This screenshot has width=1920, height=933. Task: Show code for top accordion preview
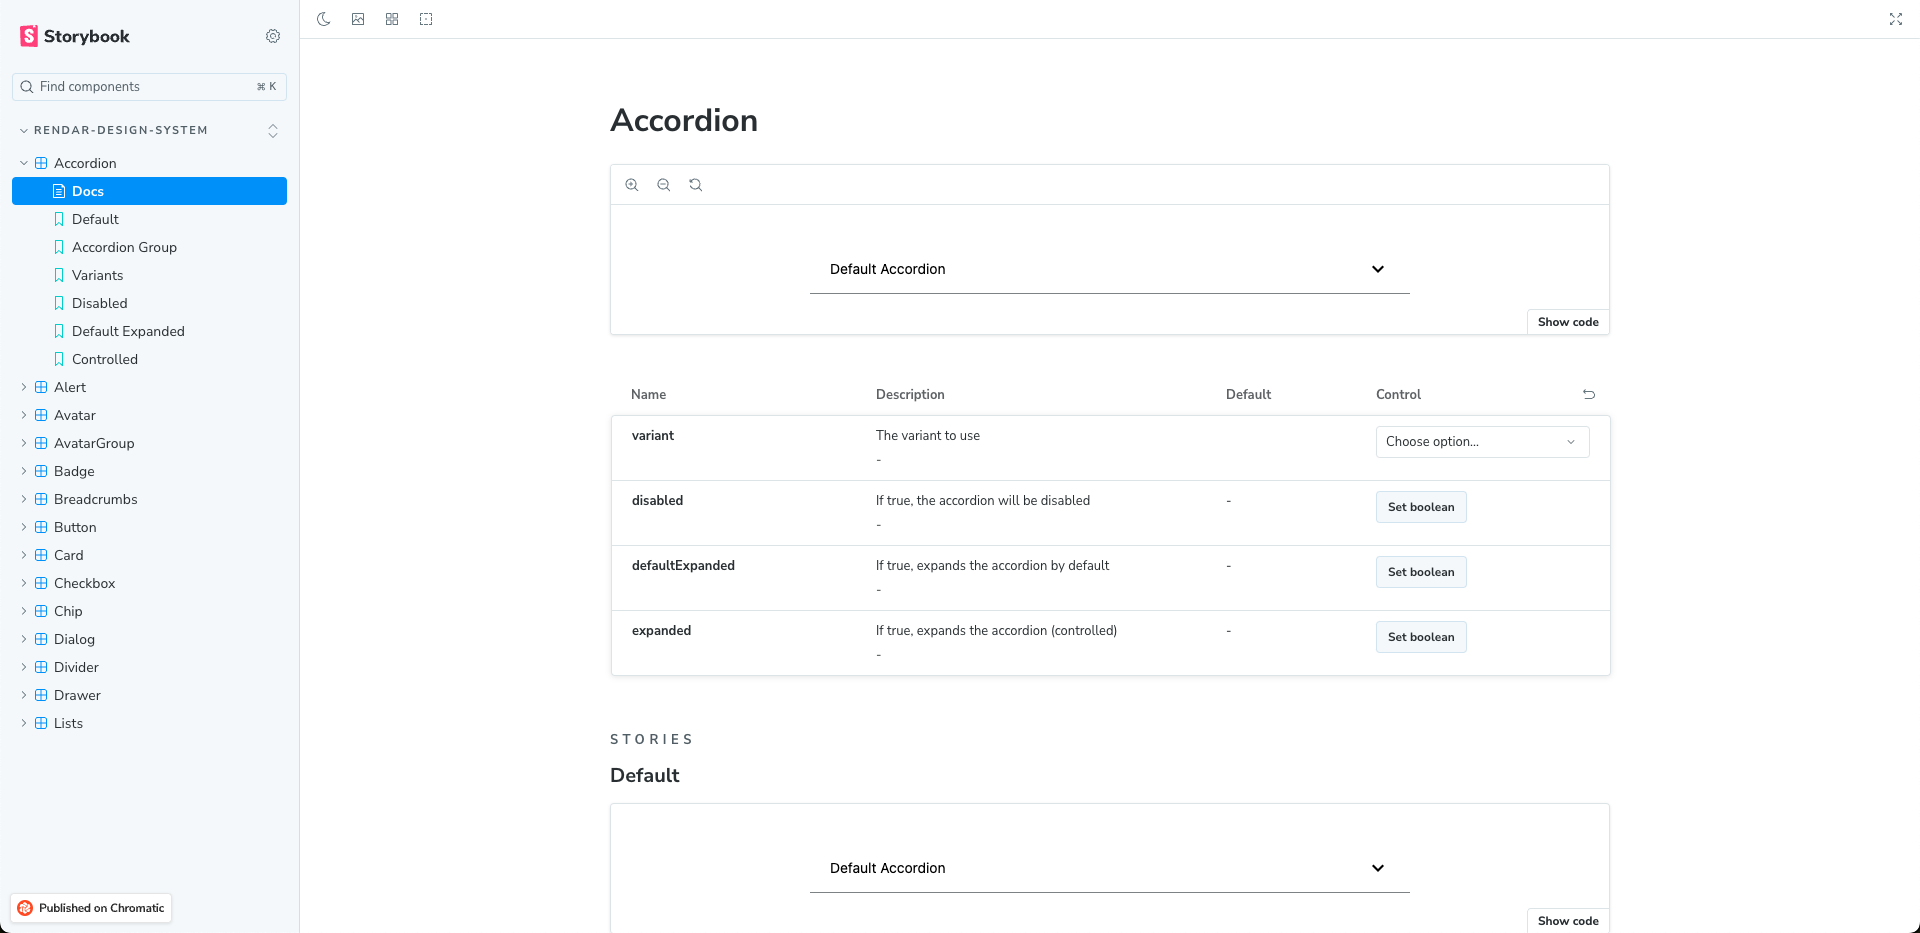[1568, 322]
